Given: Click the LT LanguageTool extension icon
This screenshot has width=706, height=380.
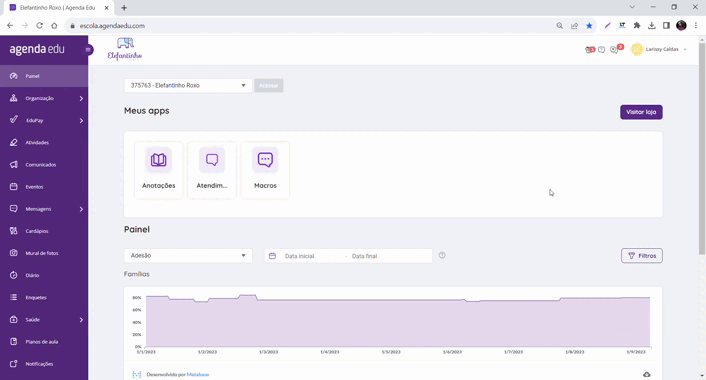Looking at the screenshot, I should pyautogui.click(x=622, y=26).
